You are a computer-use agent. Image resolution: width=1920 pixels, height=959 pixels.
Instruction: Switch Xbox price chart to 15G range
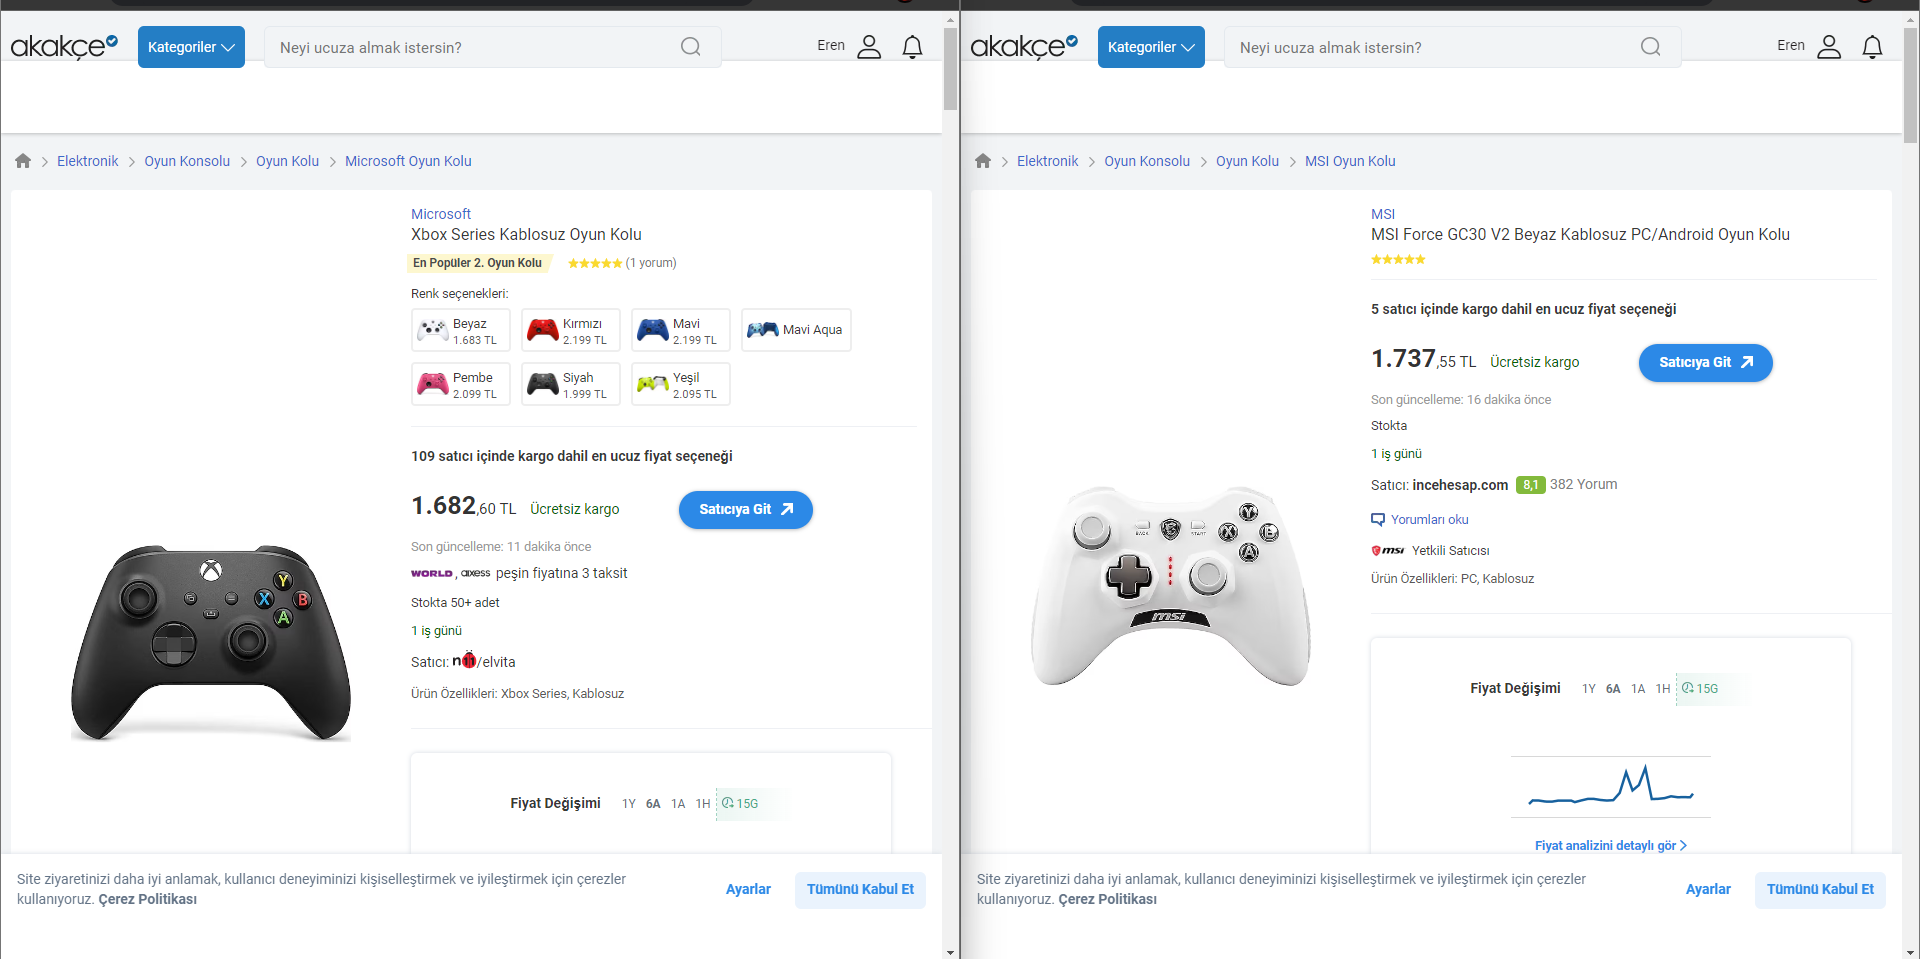(741, 804)
